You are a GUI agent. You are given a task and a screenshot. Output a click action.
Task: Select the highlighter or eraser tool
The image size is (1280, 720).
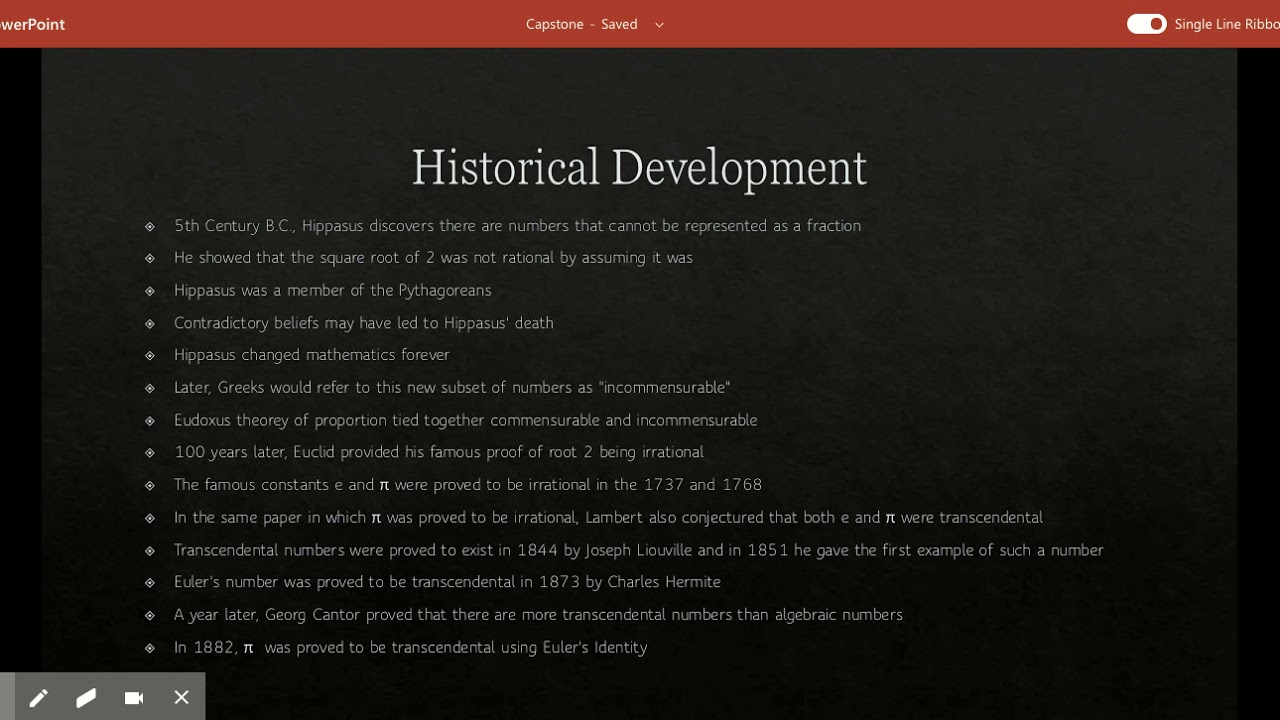point(86,698)
